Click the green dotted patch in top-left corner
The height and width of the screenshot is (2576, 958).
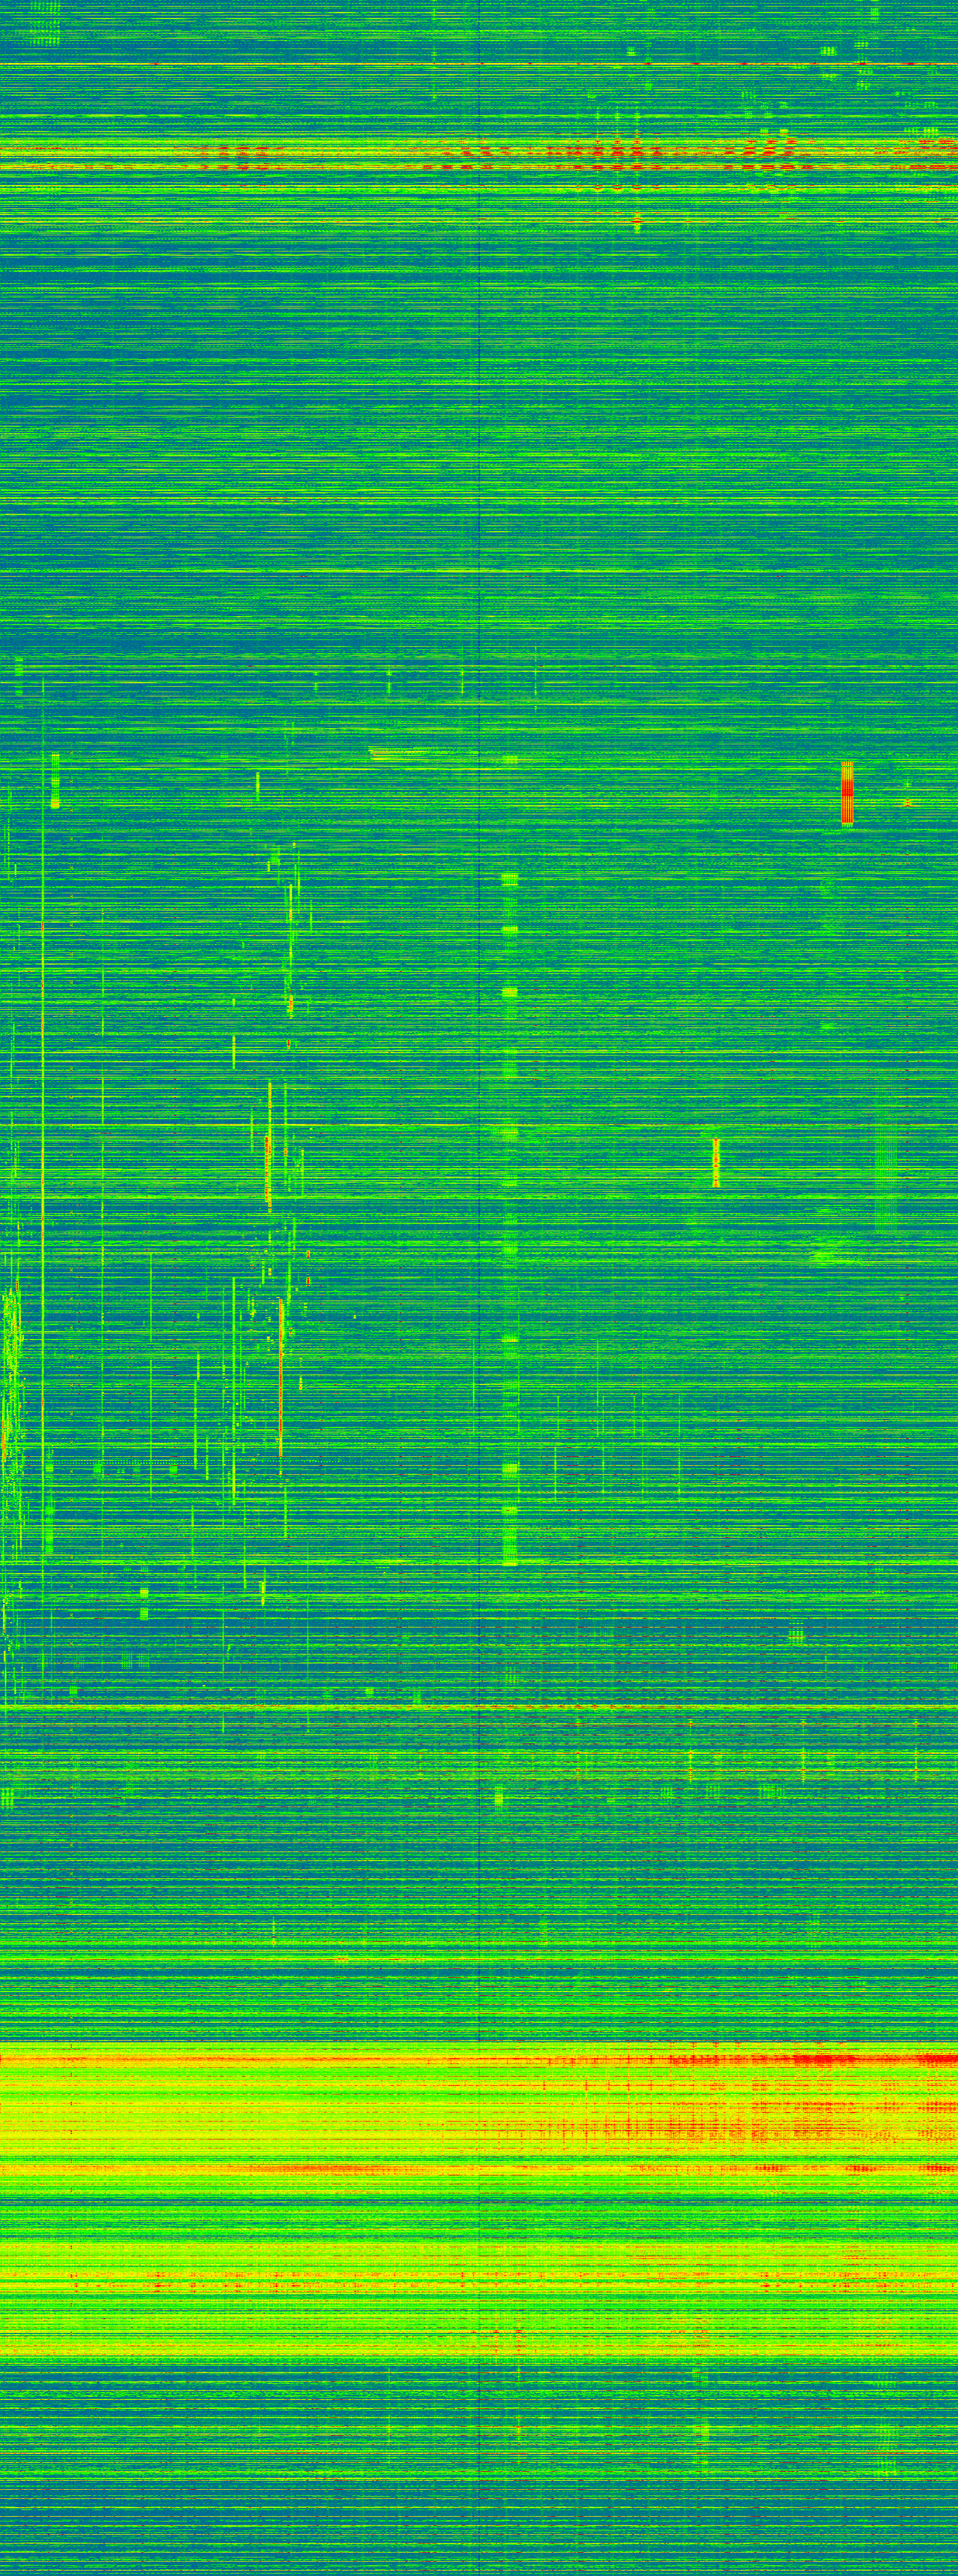click(x=44, y=25)
